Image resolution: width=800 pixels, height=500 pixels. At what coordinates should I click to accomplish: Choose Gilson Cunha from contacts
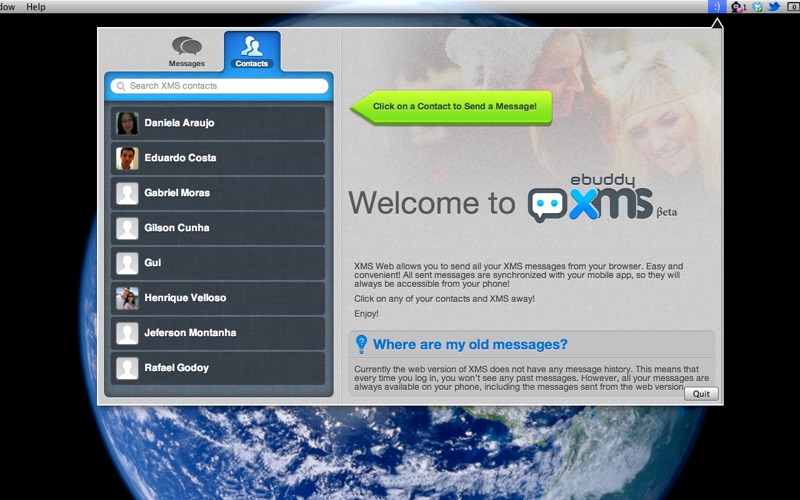218,228
